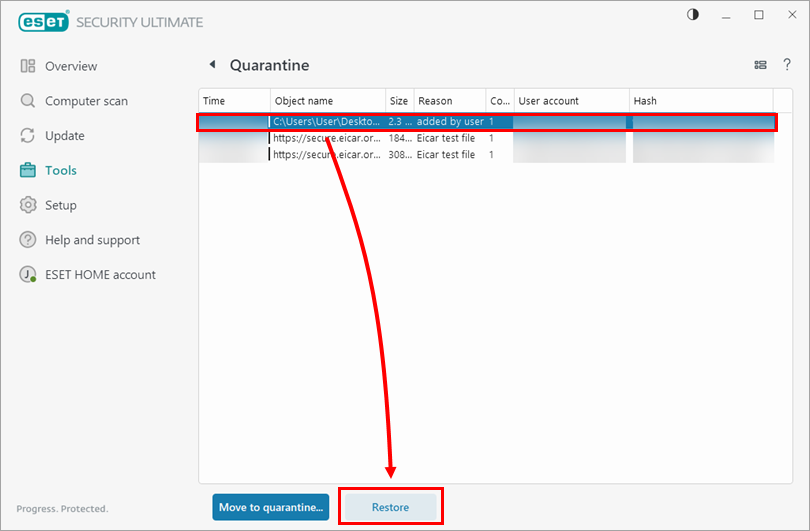Viewport: 810px width, 531px height.
Task: Open Setup gear icon
Action: tap(28, 205)
